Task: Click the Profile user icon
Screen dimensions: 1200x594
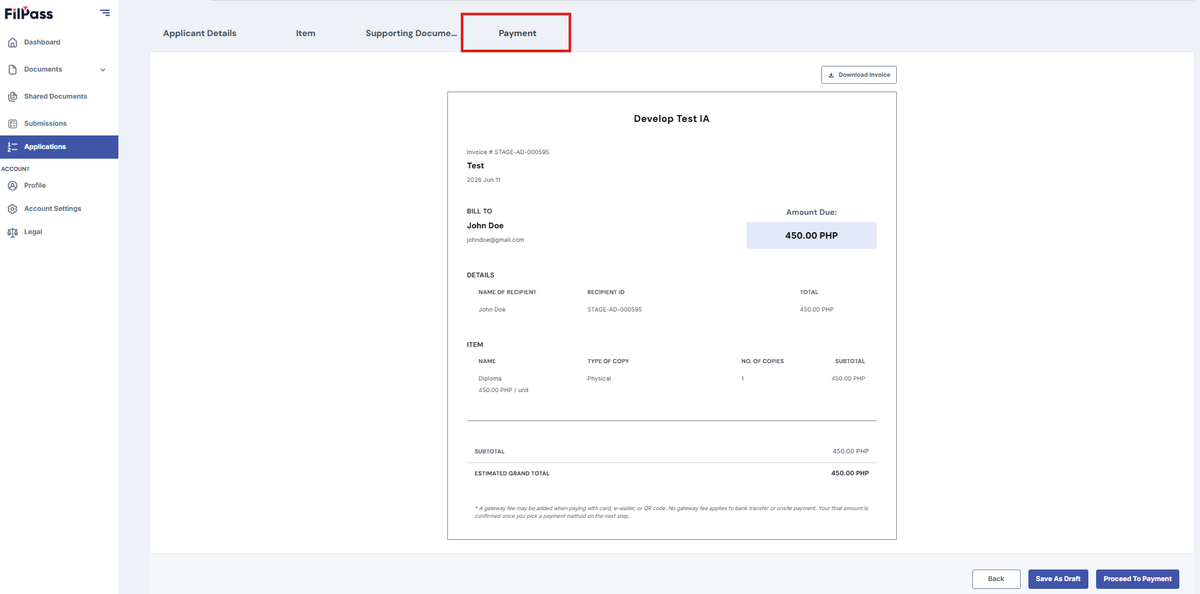Action: pos(12,185)
